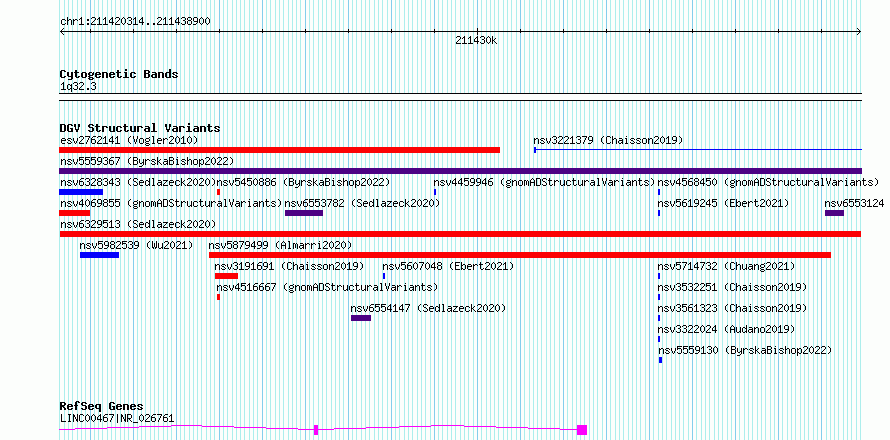Open the nsv3191691 (Chaisson2019) label
Image resolution: width=890 pixels, height=440 pixels.
289,266
